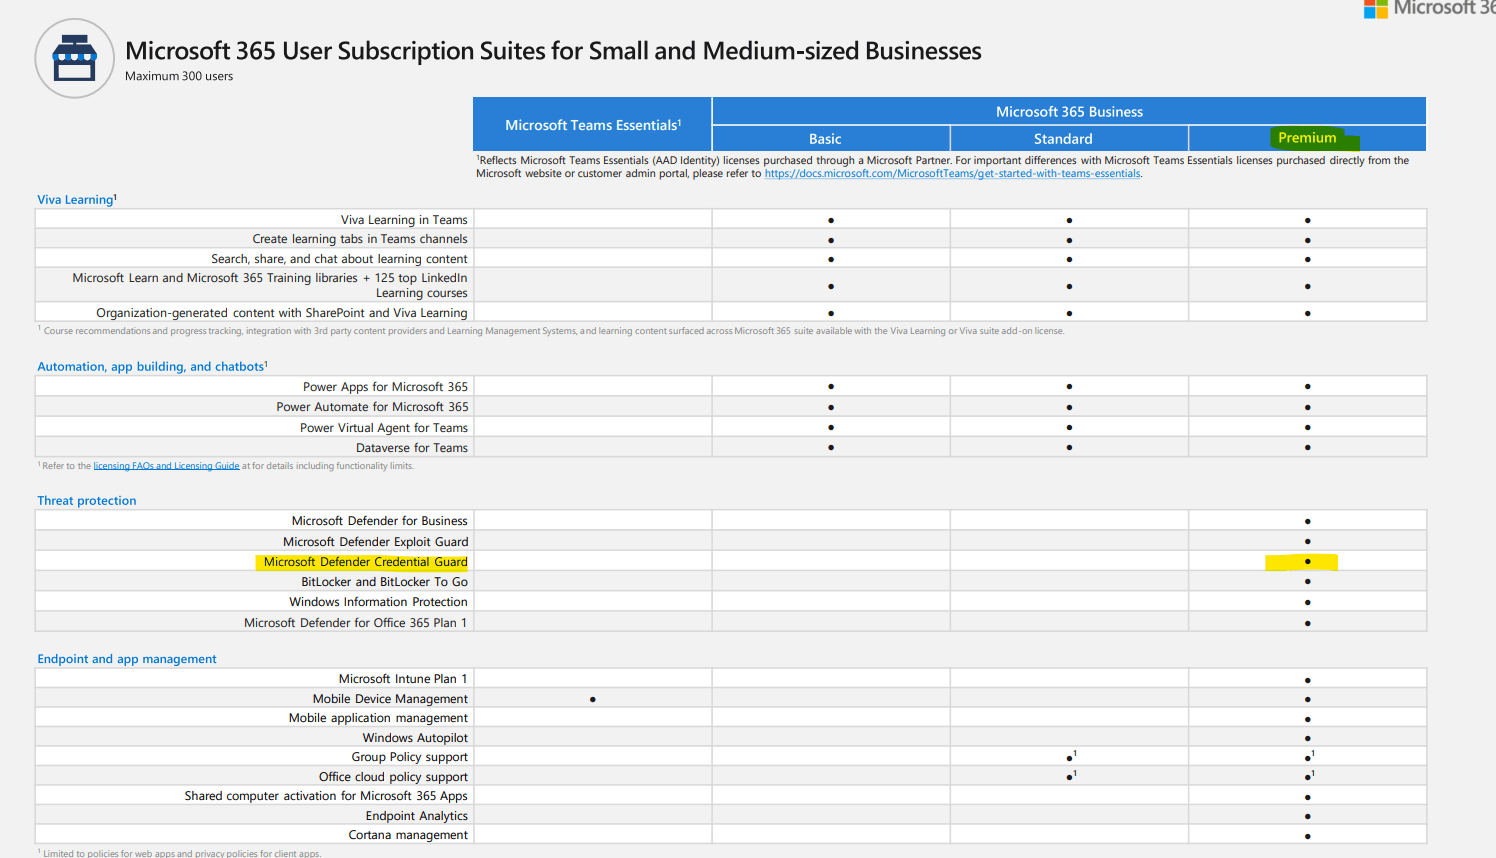
Task: Click the Endpoint and app management heading
Action: (127, 659)
